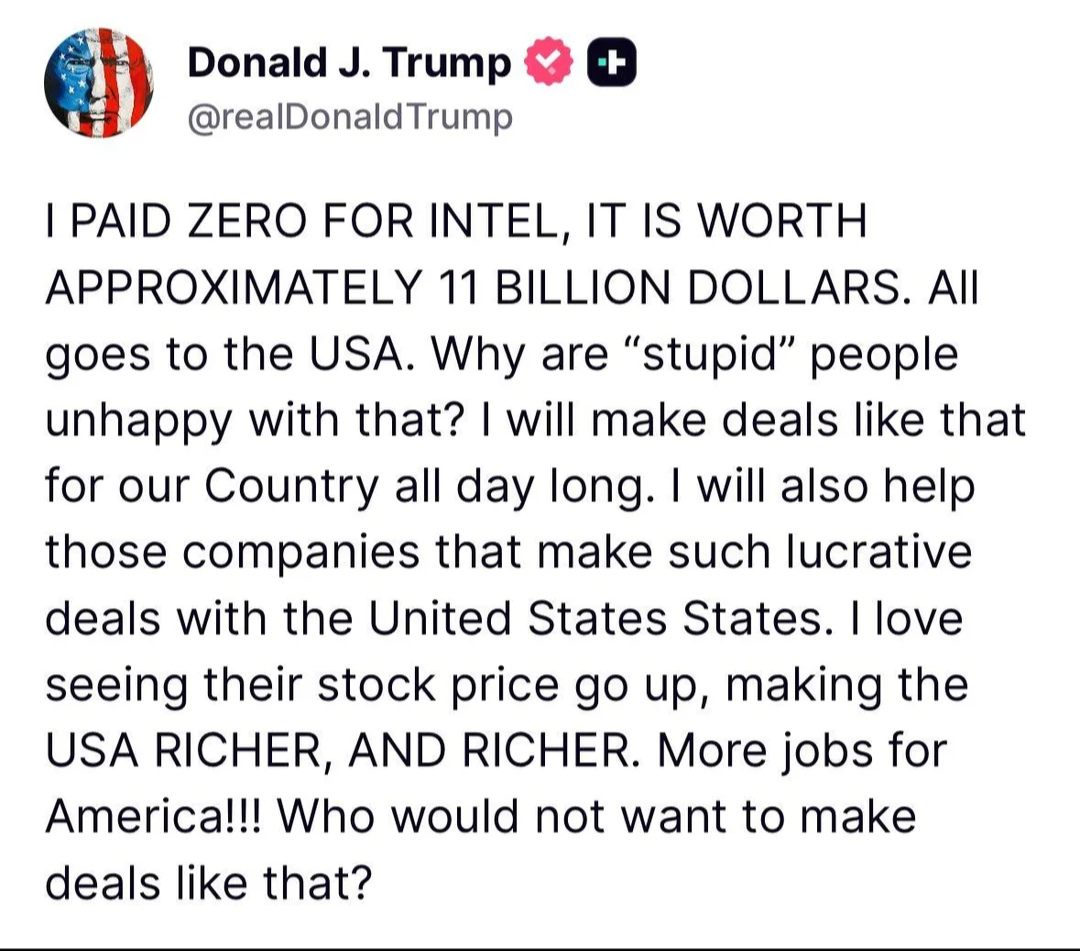The width and height of the screenshot is (1080, 951).
Task: Click the phrase "unhappy with that?"
Action: tap(252, 421)
